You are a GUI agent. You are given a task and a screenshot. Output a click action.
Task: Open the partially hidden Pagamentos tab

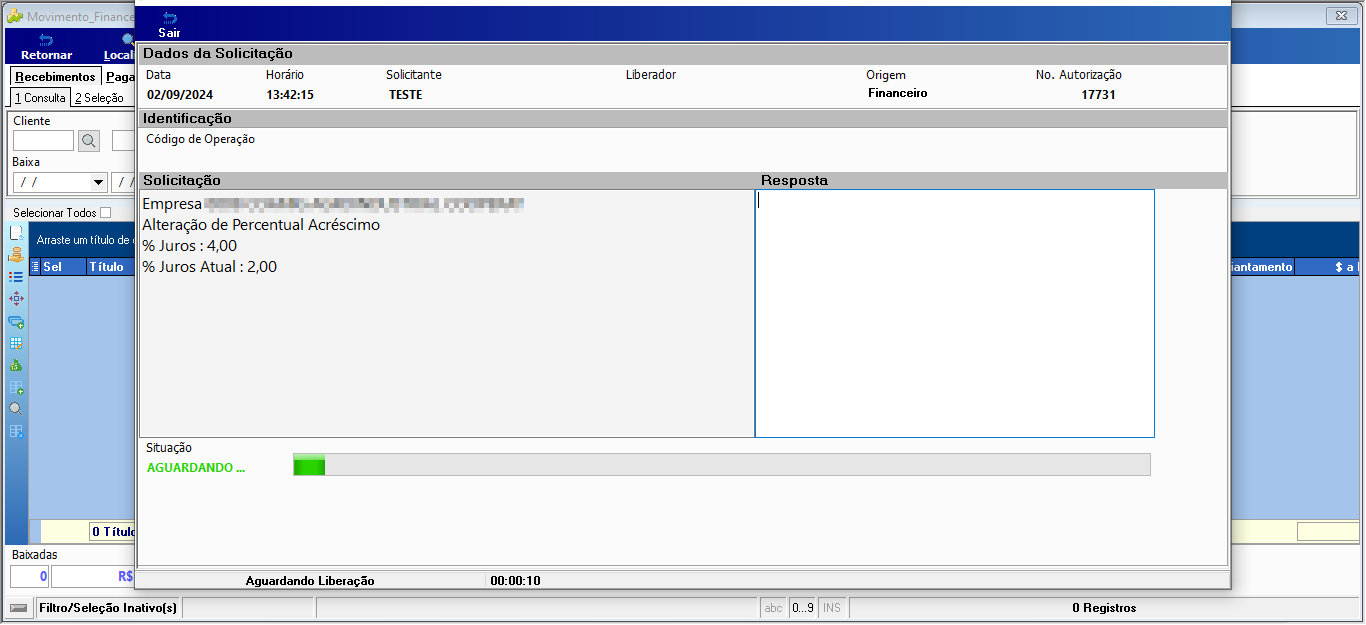click(119, 77)
